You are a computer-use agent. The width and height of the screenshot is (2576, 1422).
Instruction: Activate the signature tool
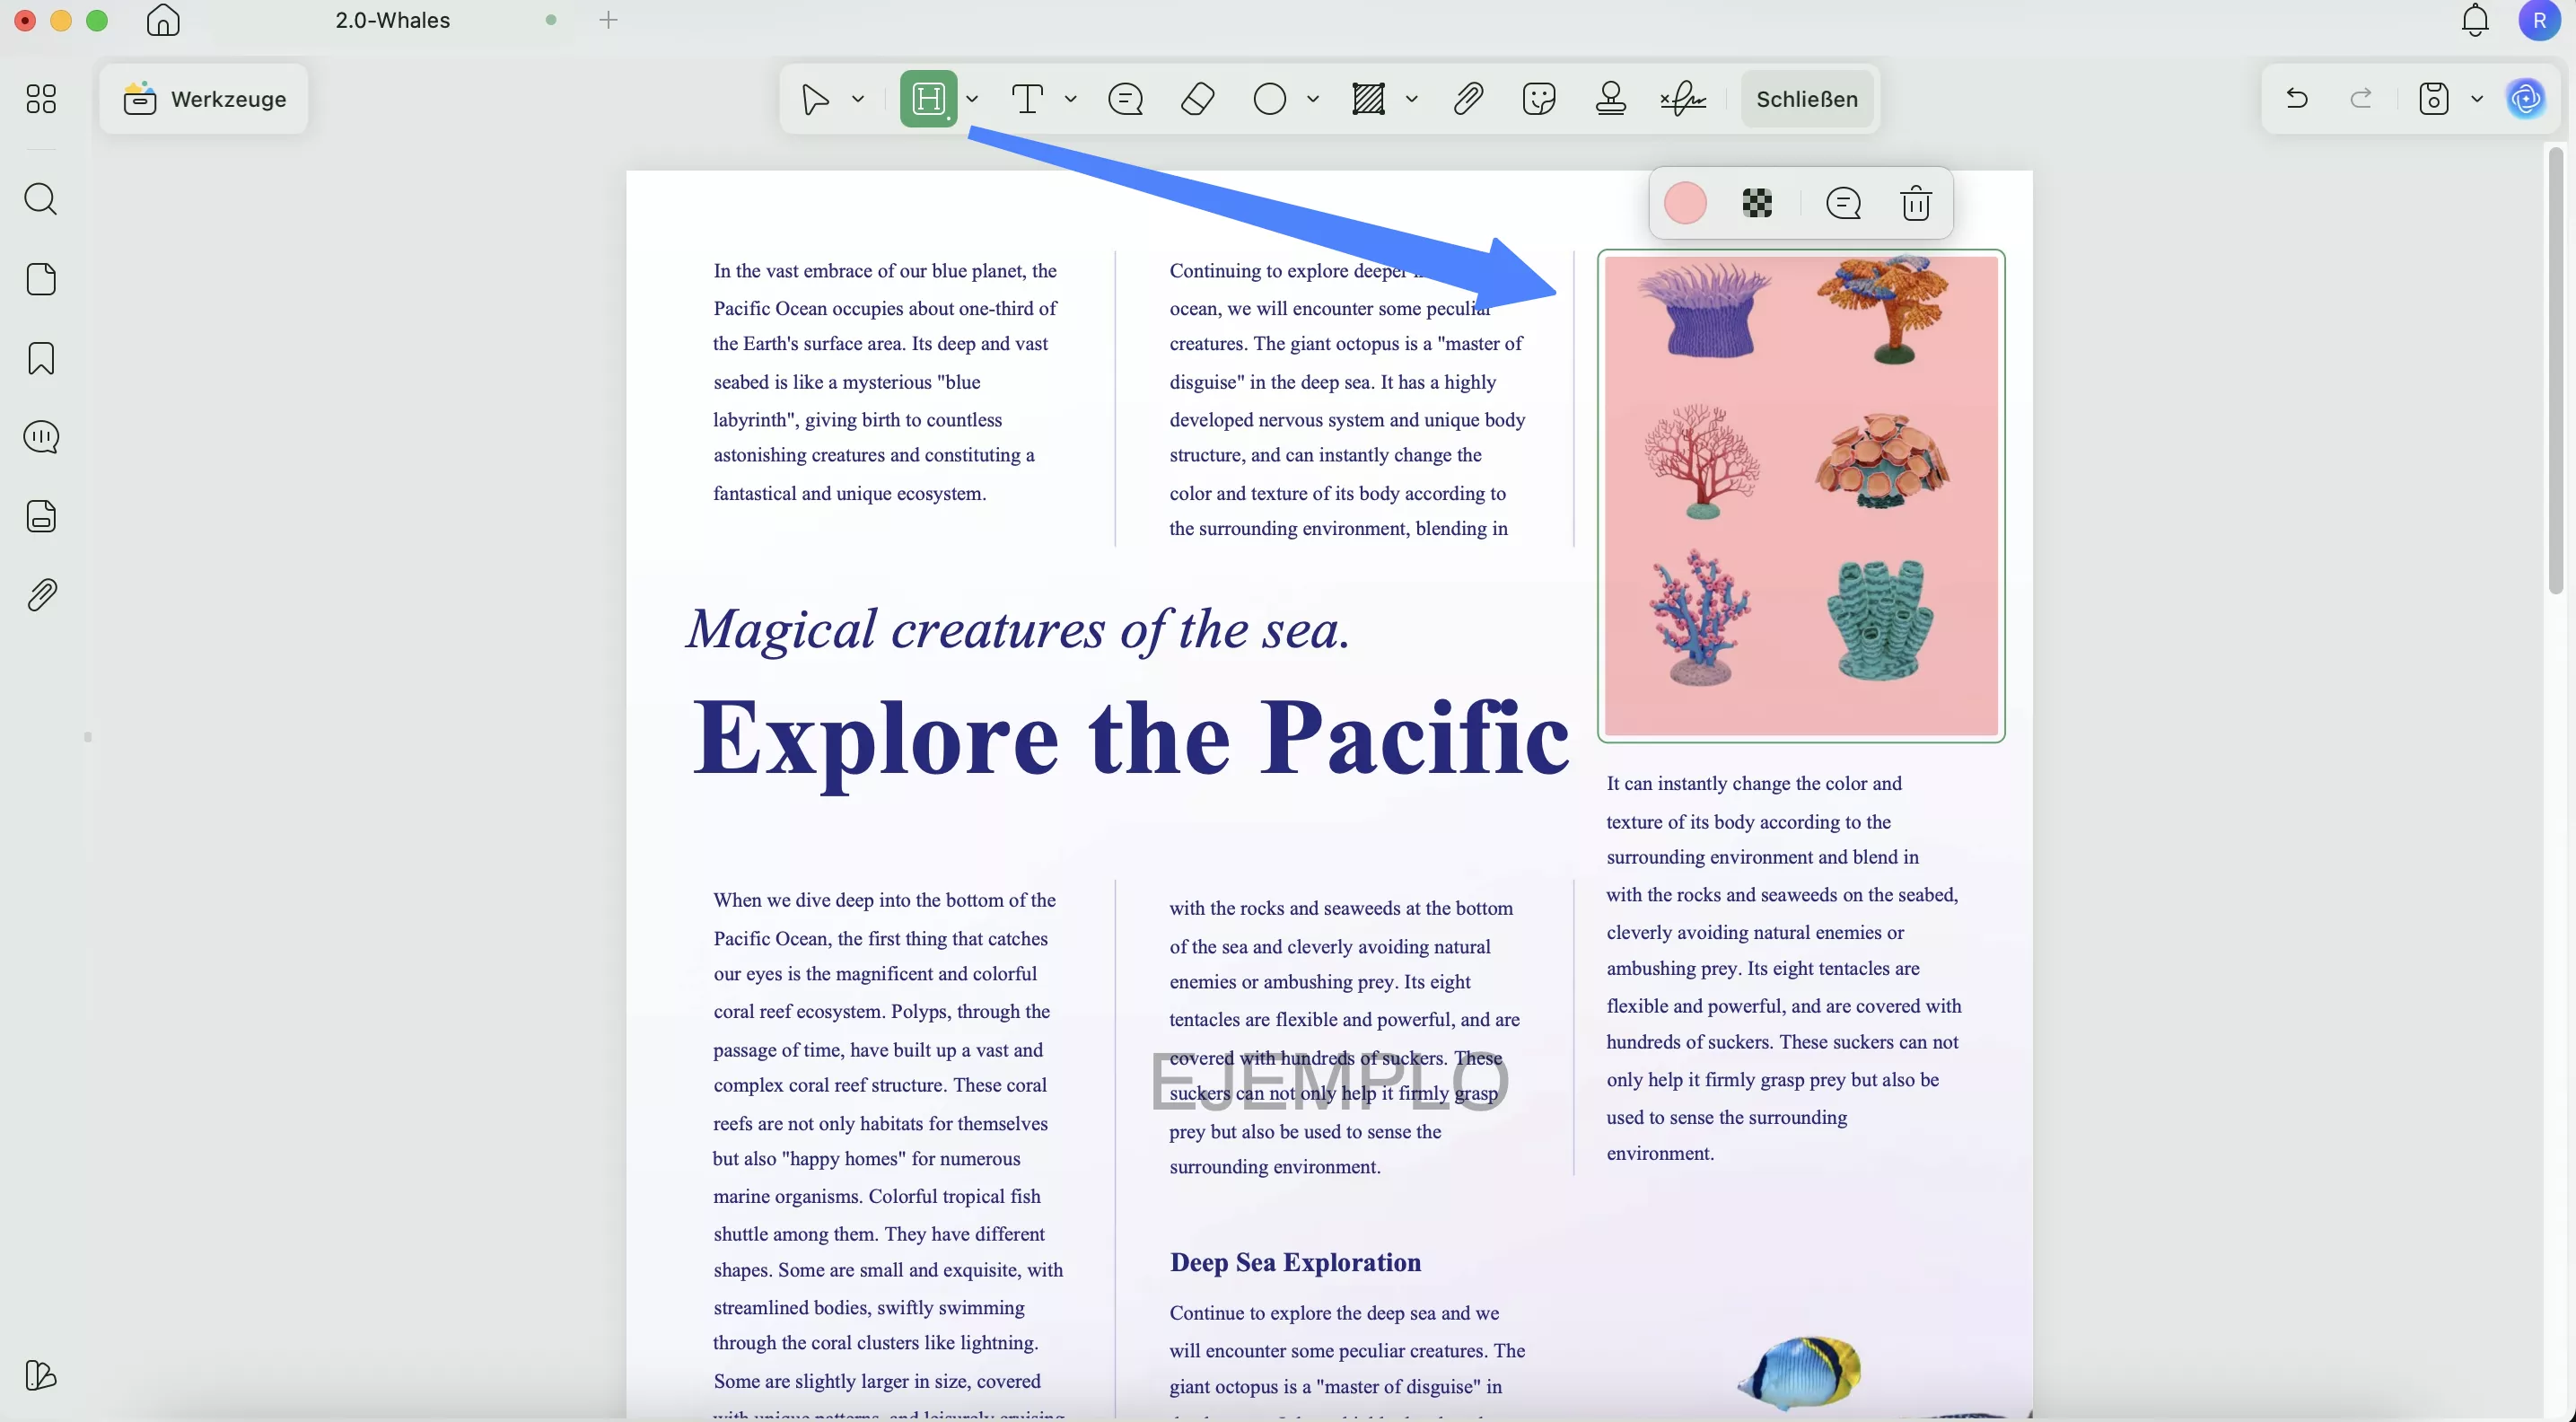point(1683,99)
